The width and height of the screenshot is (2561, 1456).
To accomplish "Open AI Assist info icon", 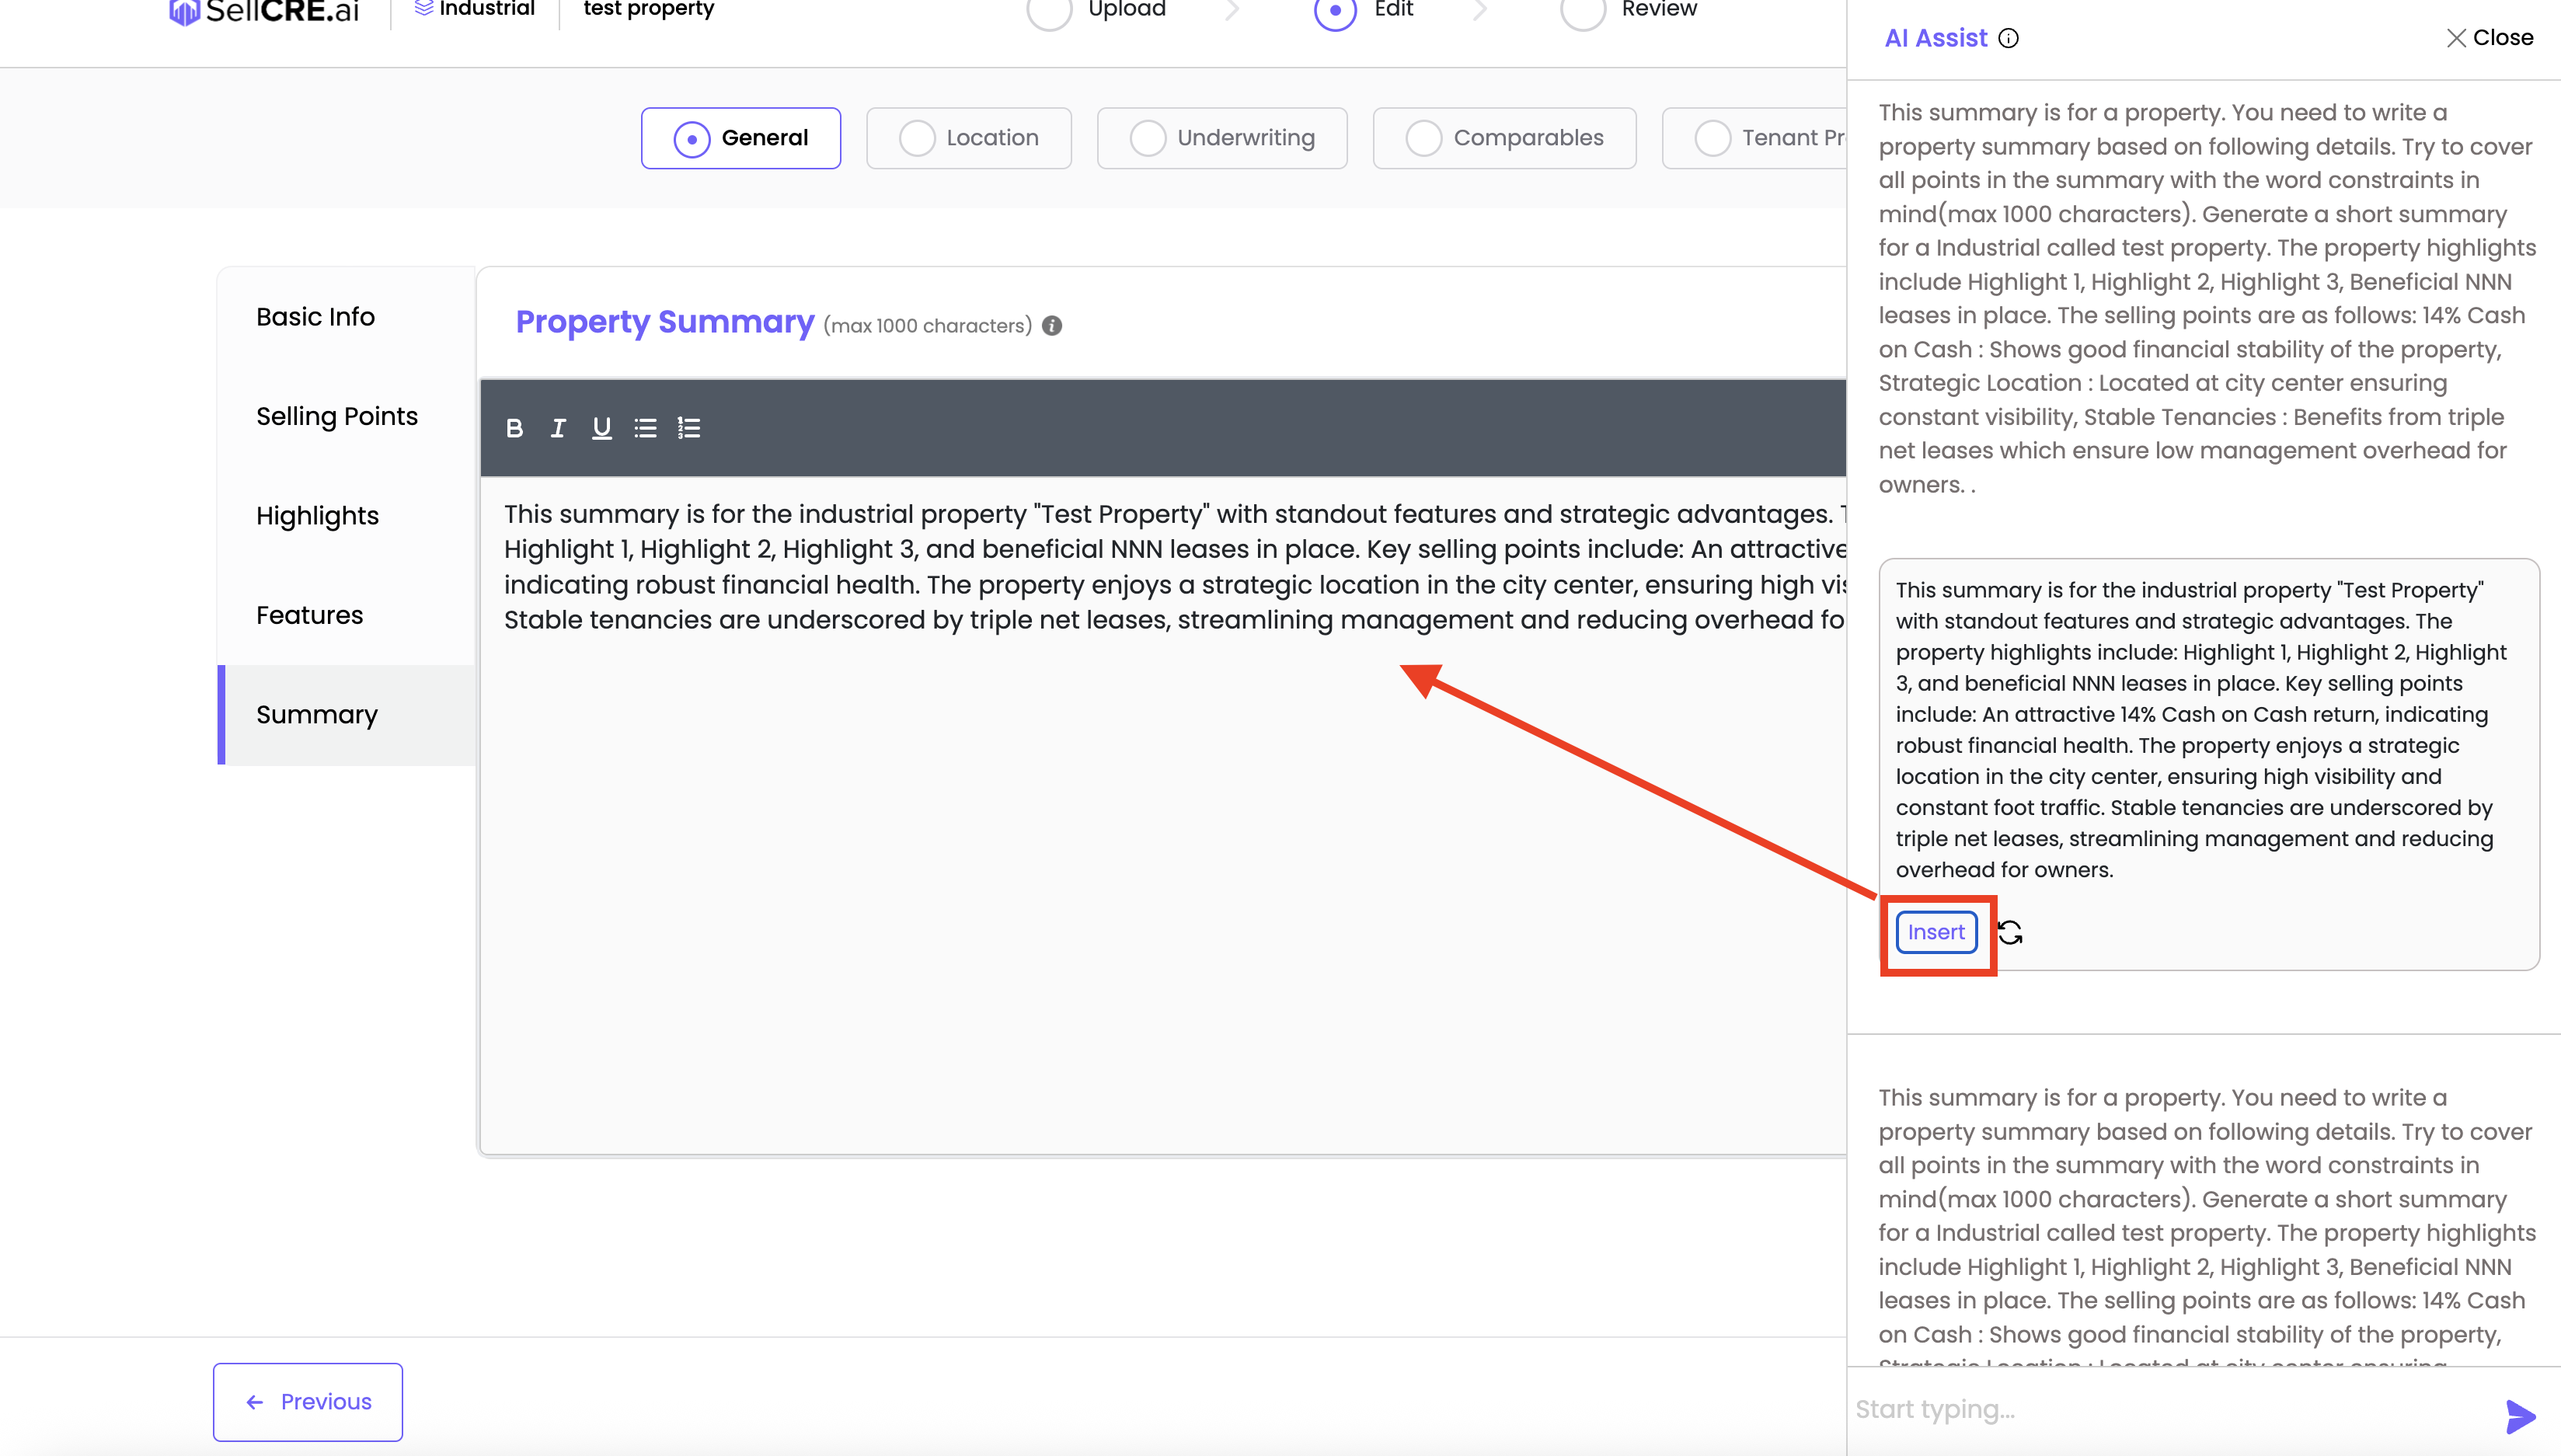I will (x=2008, y=38).
